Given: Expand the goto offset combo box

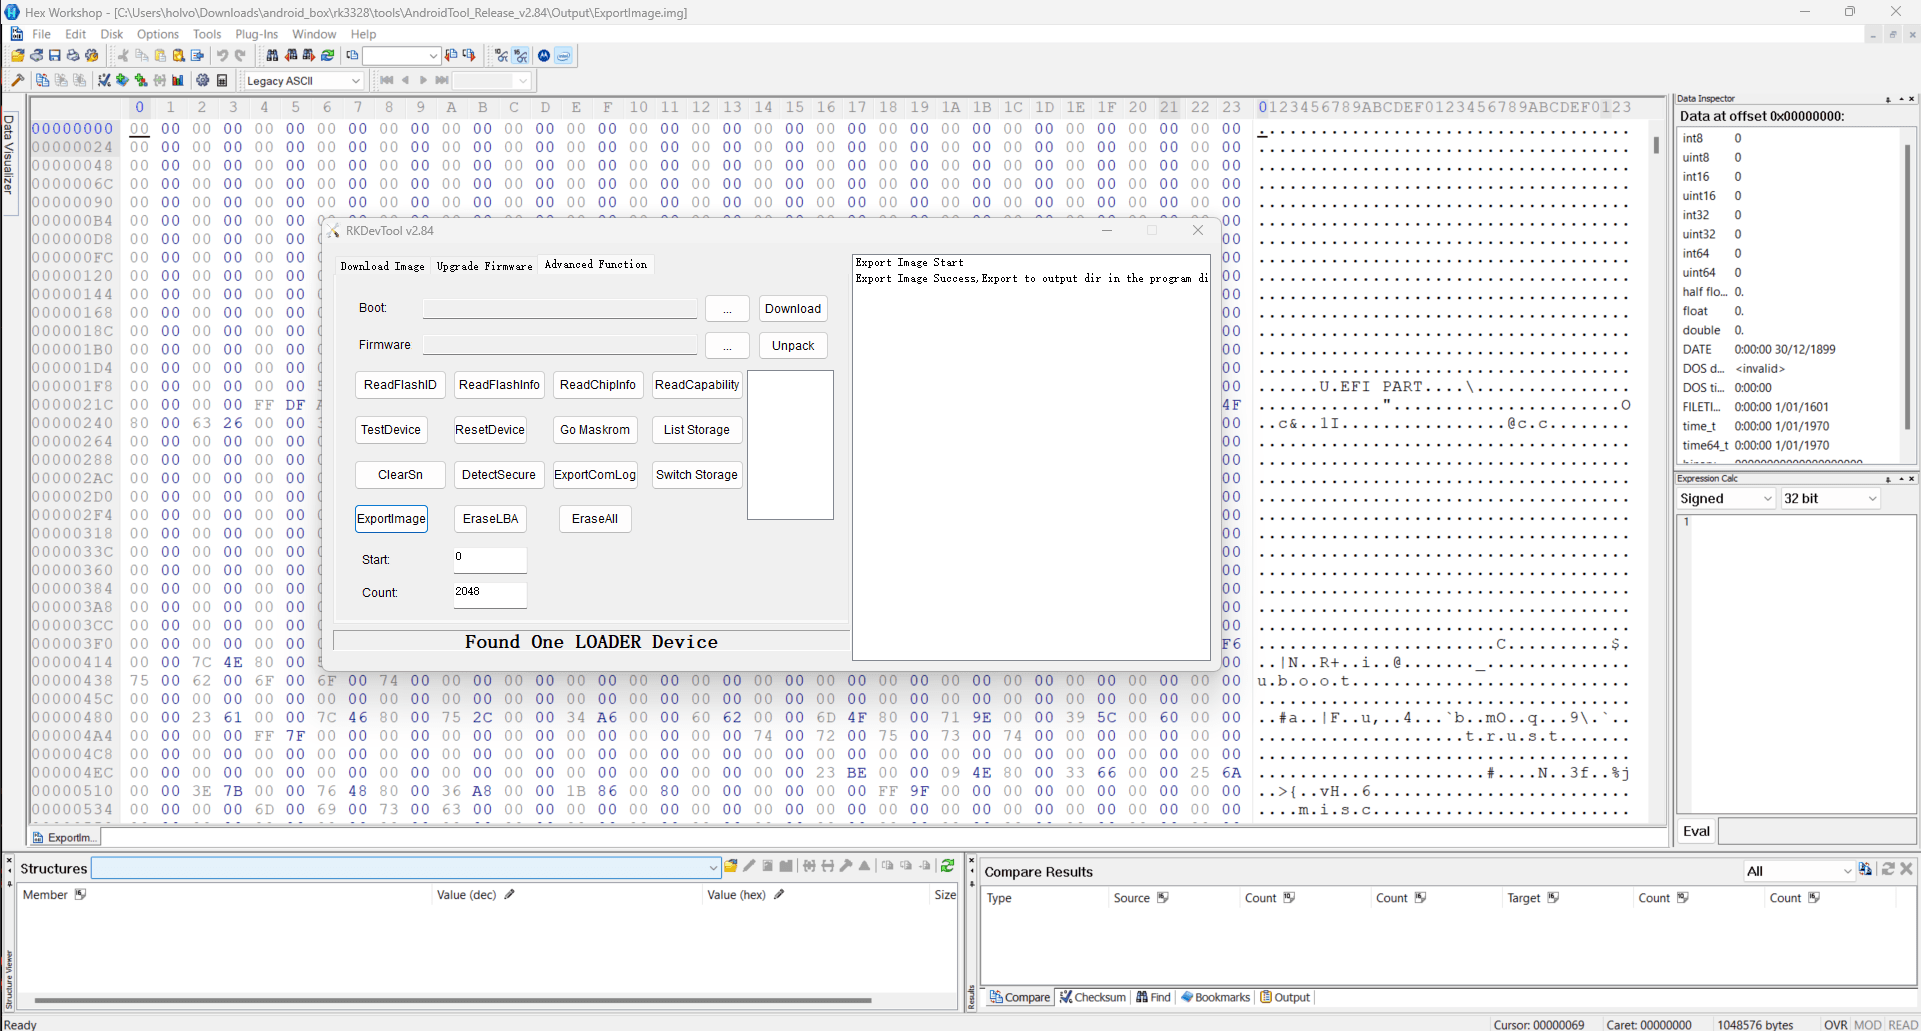Looking at the screenshot, I should tap(433, 56).
